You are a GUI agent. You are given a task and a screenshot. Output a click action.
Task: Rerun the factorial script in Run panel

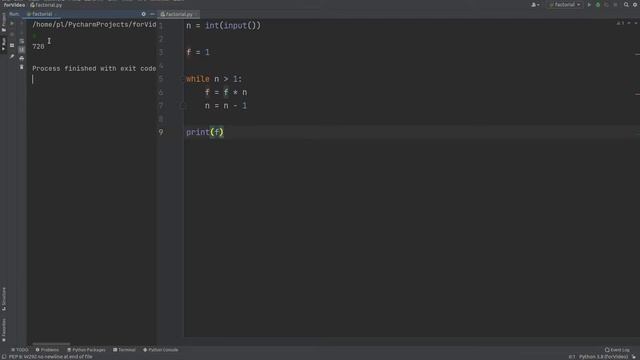(12, 24)
